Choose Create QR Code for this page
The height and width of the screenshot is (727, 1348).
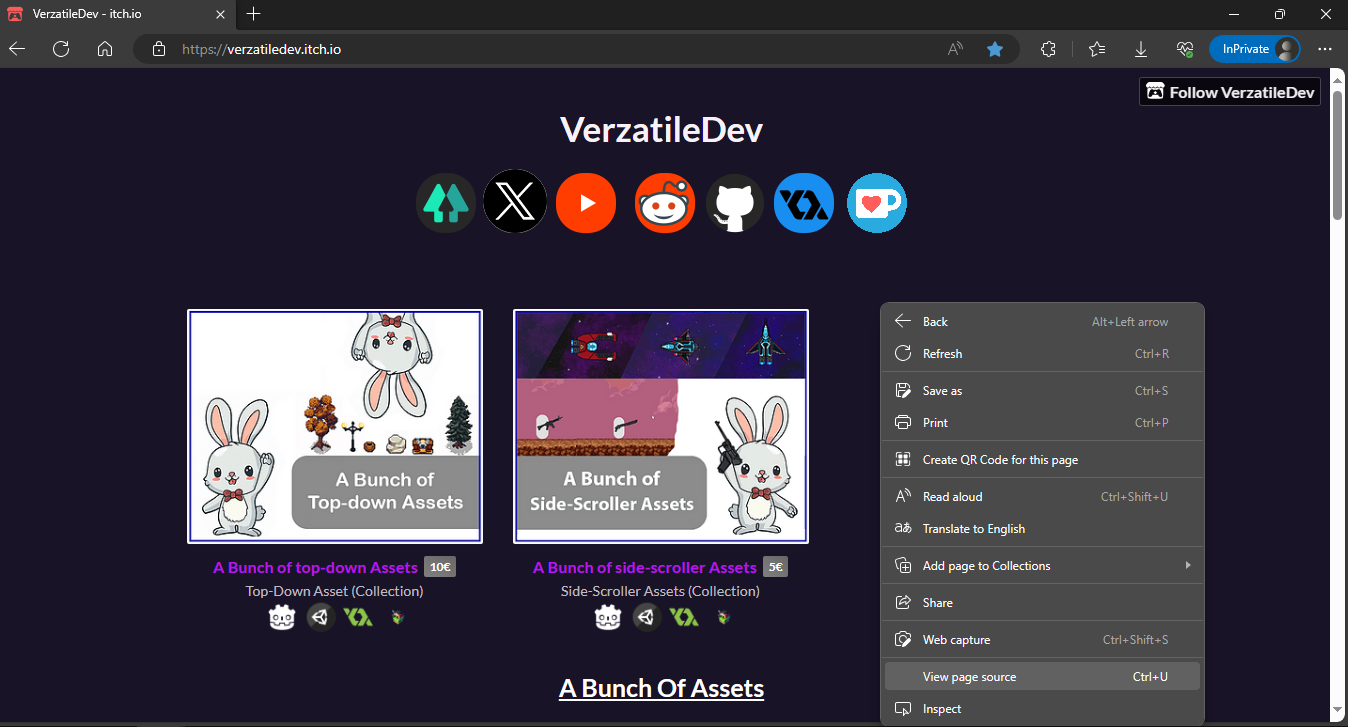click(x=1042, y=460)
